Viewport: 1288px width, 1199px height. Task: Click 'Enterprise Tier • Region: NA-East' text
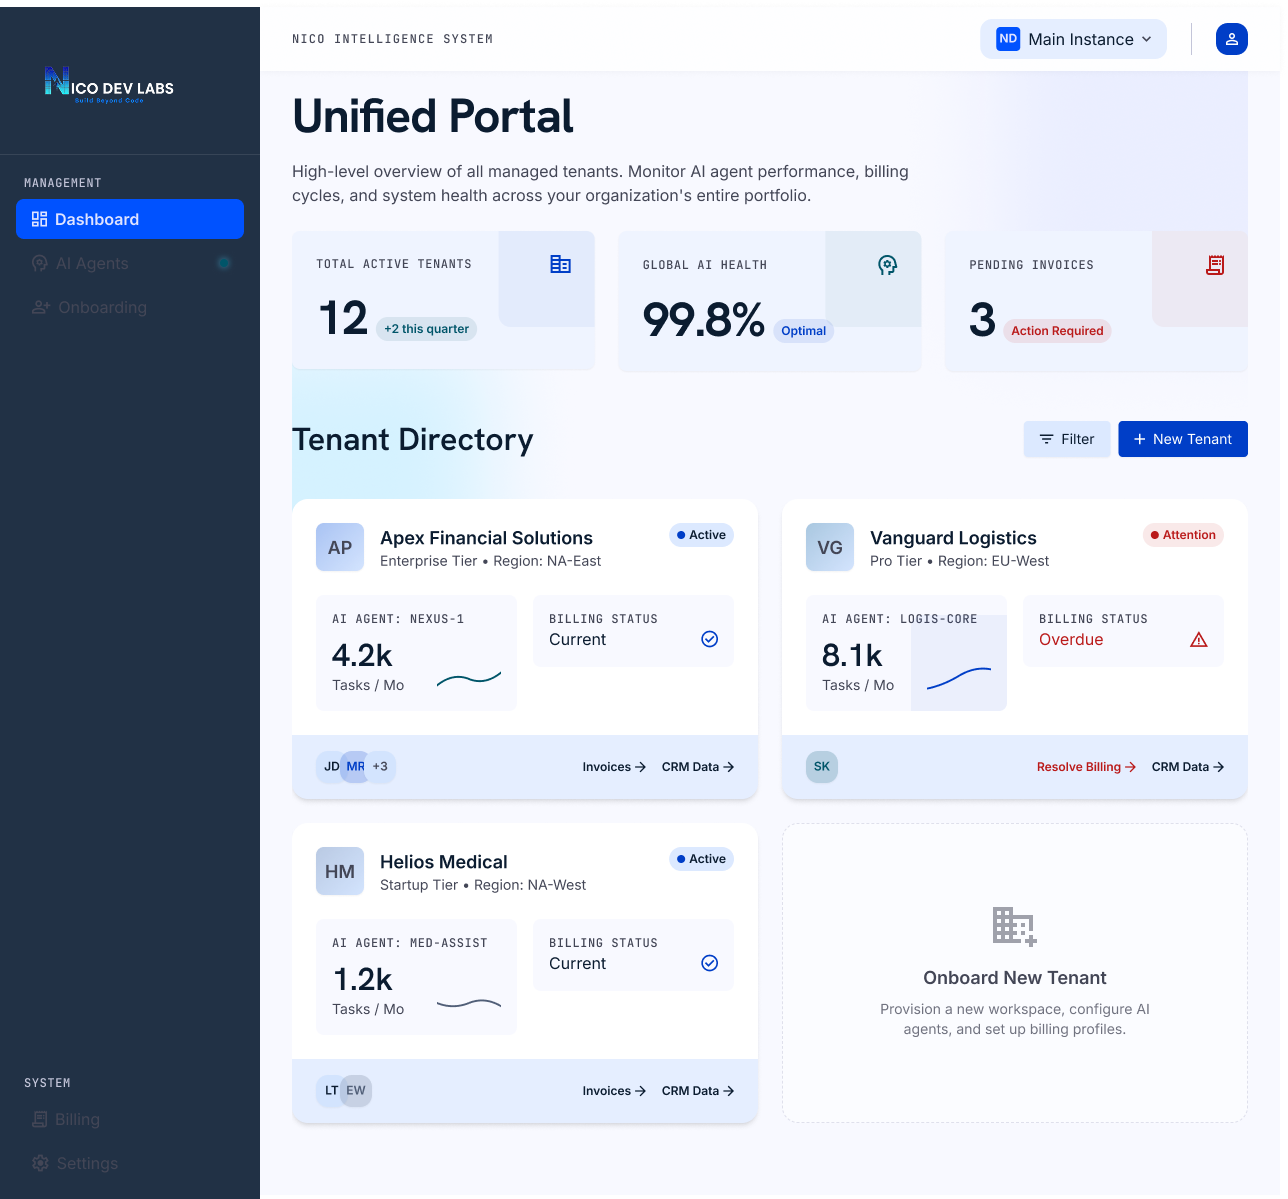[490, 561]
